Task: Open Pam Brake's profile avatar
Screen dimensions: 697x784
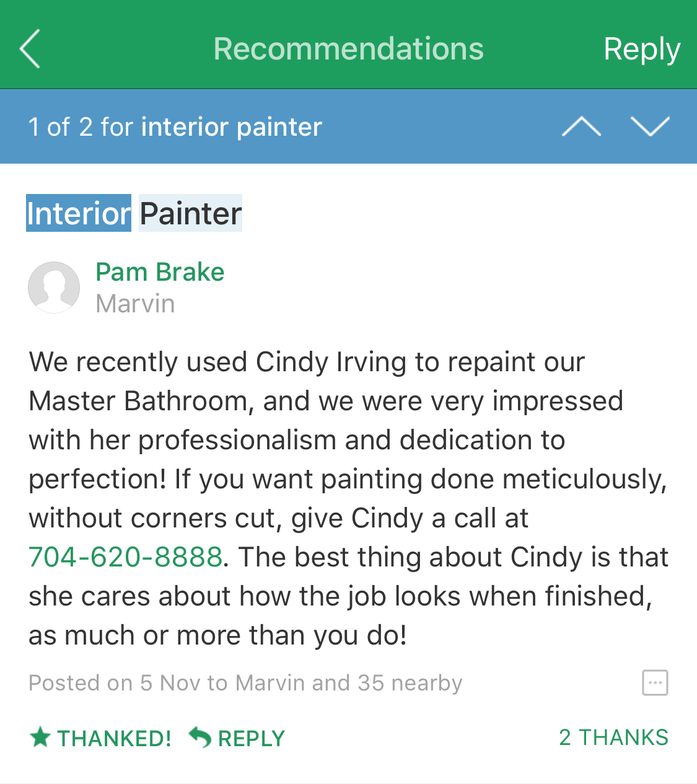Action: pos(54,288)
